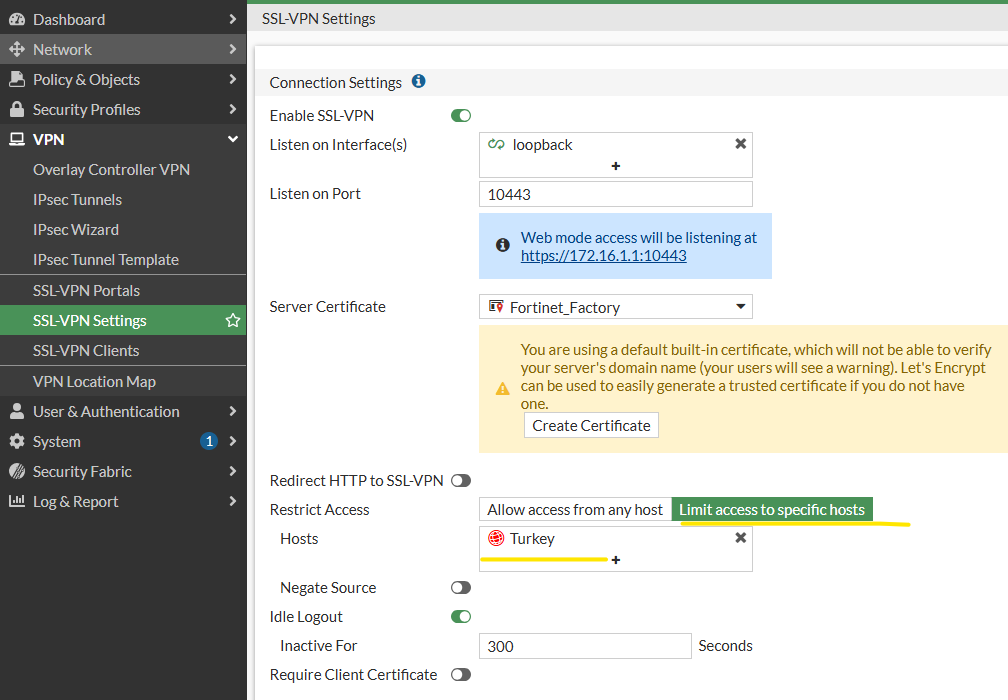Select Allow access from any host
Image resolution: width=1008 pixels, height=700 pixels.
[575, 510]
